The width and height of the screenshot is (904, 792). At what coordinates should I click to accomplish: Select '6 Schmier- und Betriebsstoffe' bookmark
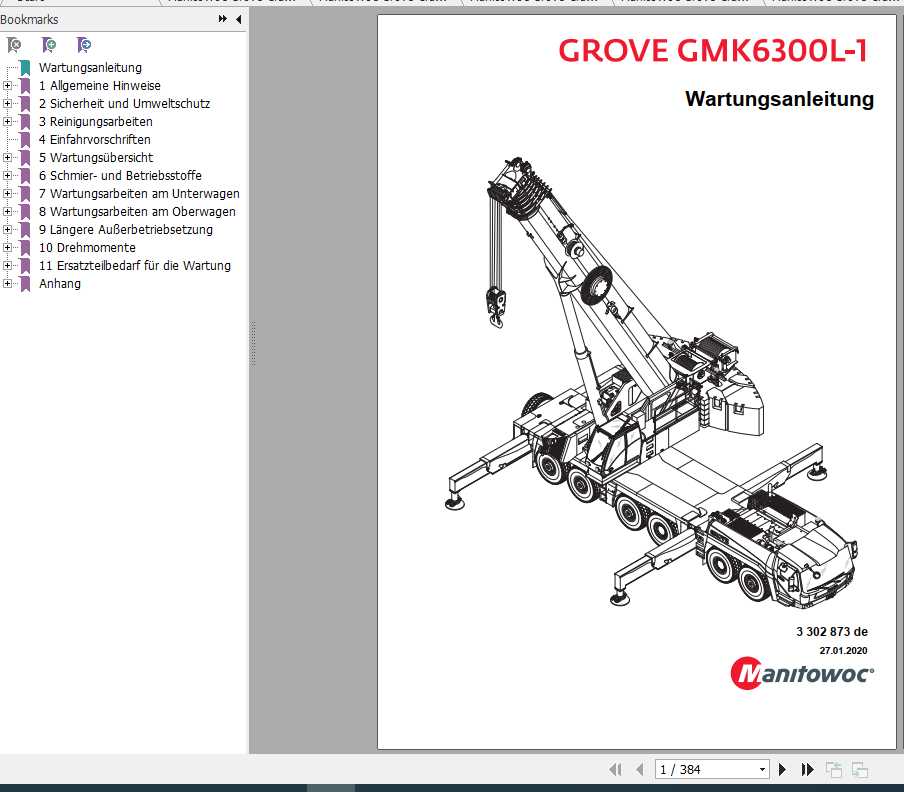tap(120, 175)
